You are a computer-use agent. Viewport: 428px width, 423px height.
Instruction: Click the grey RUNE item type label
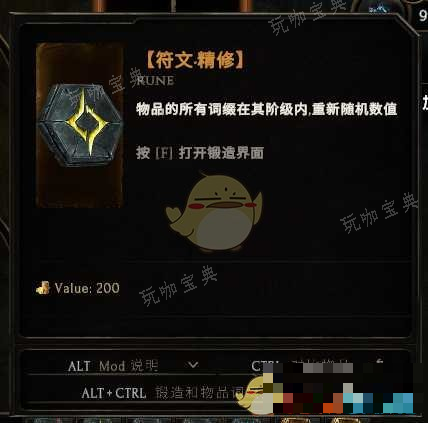155,80
